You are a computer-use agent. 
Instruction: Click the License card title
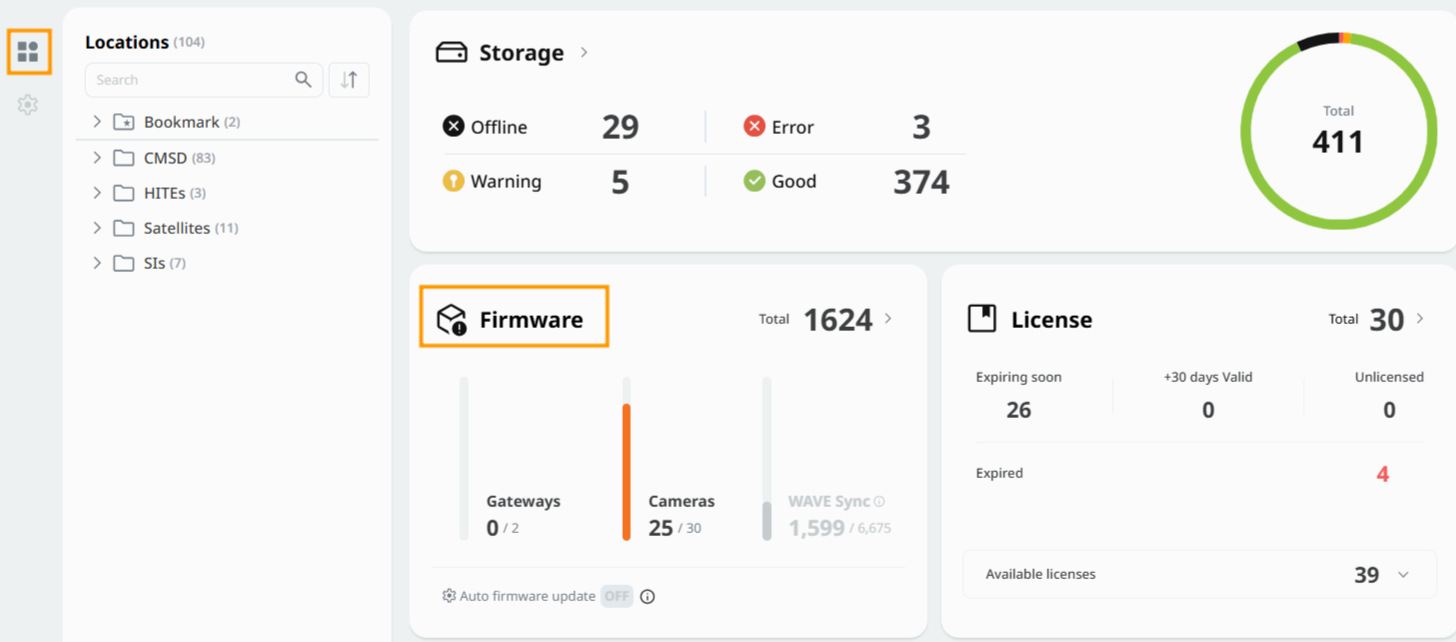tap(1052, 320)
